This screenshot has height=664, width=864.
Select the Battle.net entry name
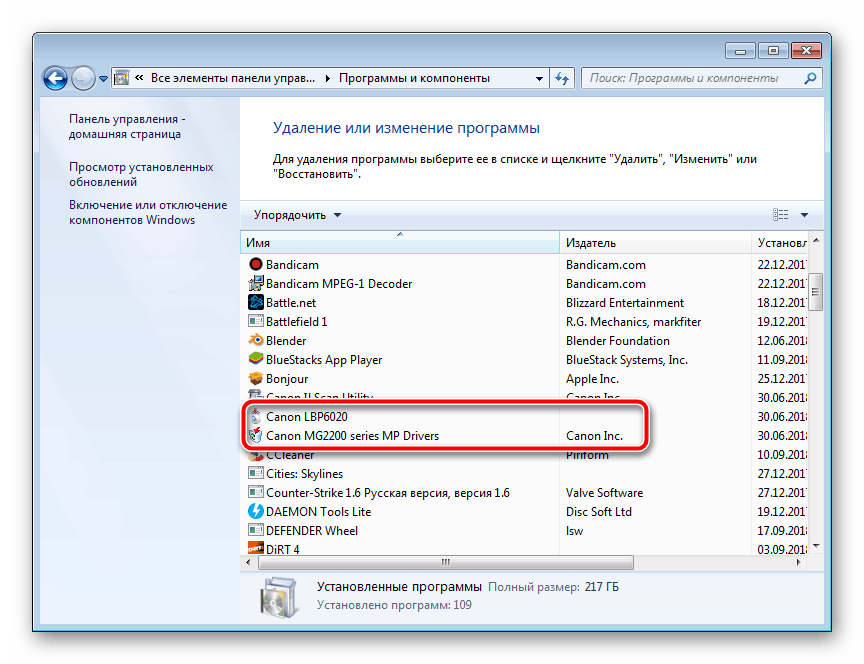click(x=291, y=303)
